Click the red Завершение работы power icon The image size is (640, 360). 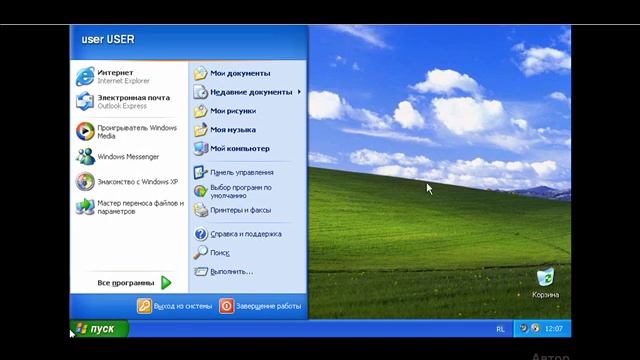227,306
